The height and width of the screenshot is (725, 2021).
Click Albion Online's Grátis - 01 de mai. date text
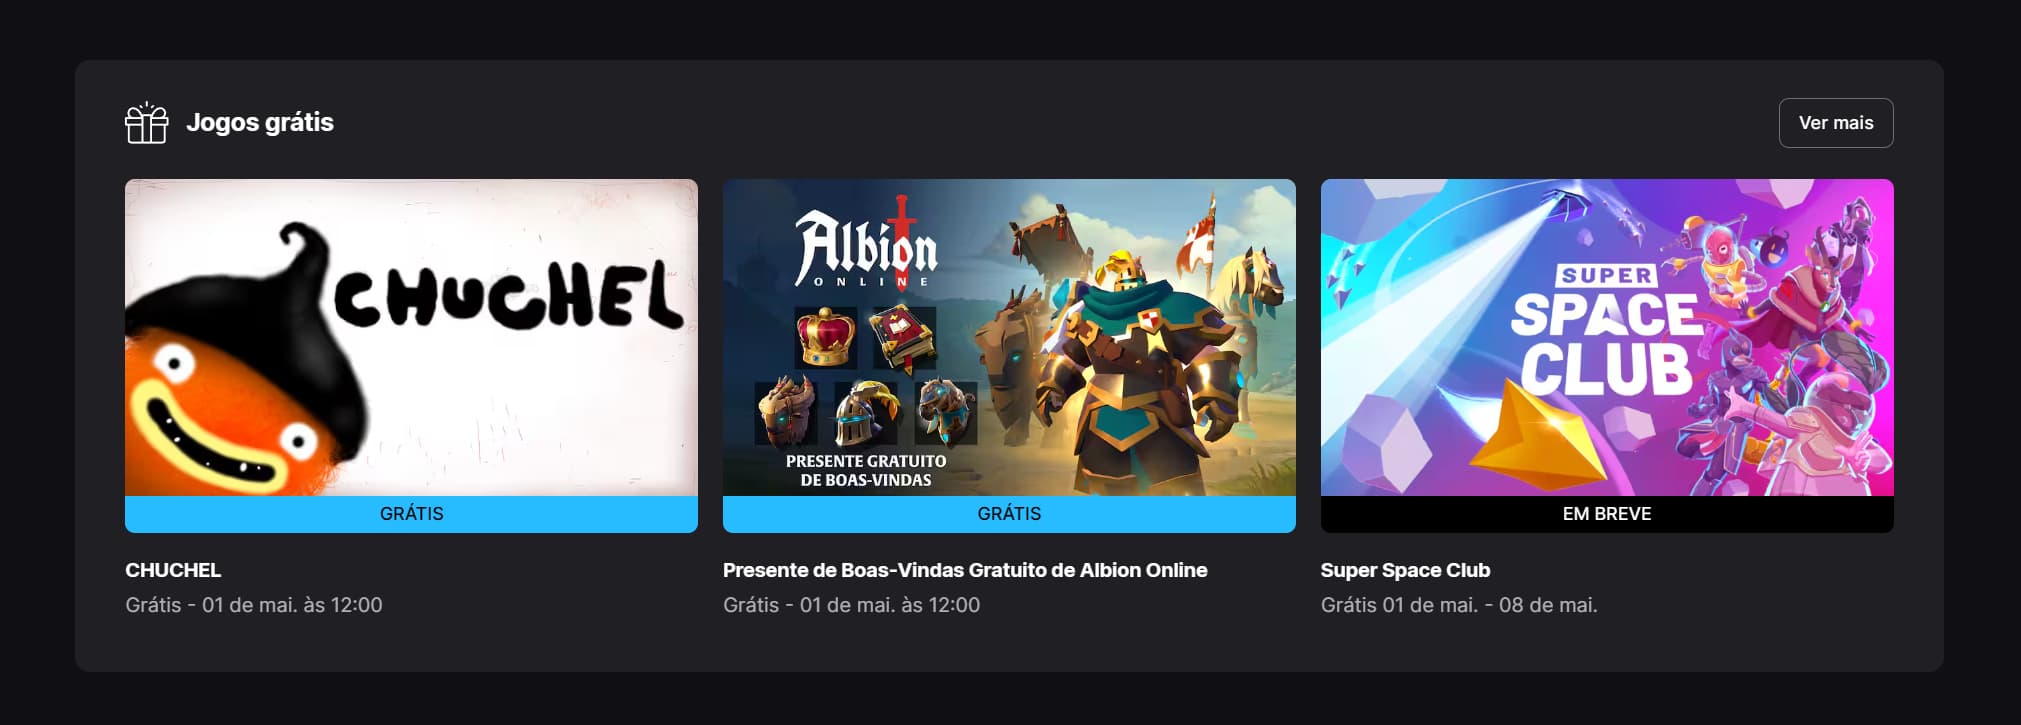coord(851,605)
